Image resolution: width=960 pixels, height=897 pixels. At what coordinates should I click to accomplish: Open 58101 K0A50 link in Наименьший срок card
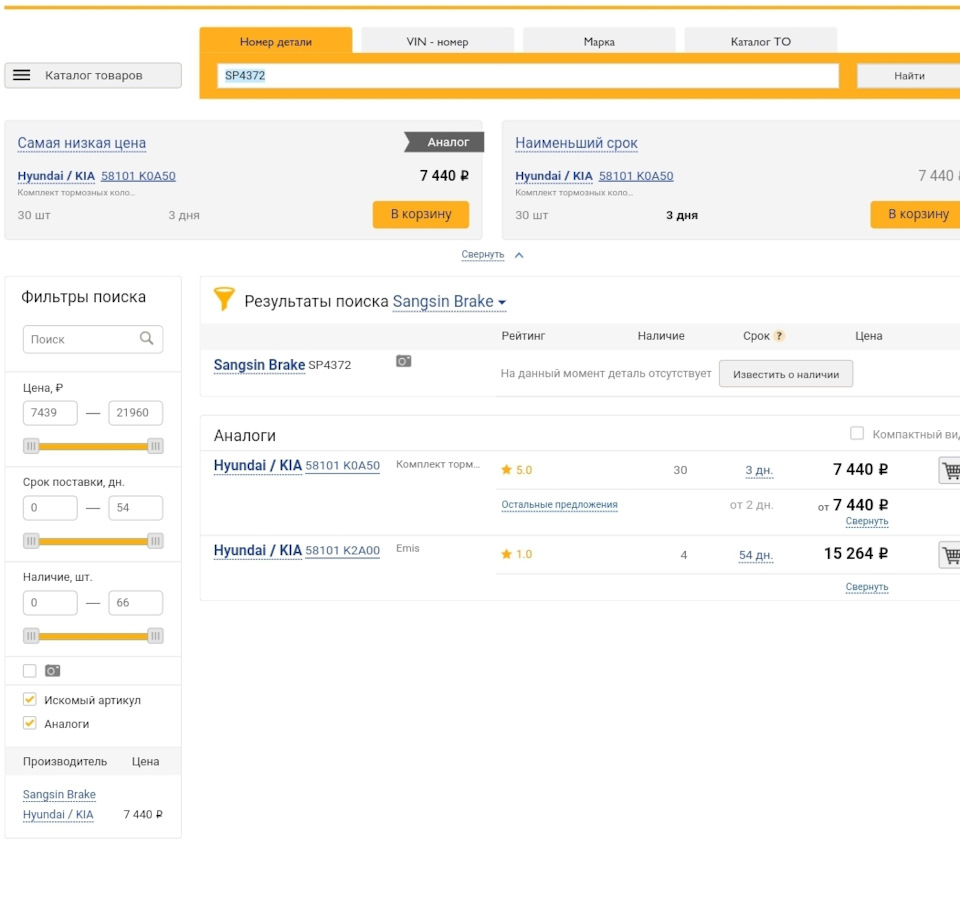click(x=636, y=176)
